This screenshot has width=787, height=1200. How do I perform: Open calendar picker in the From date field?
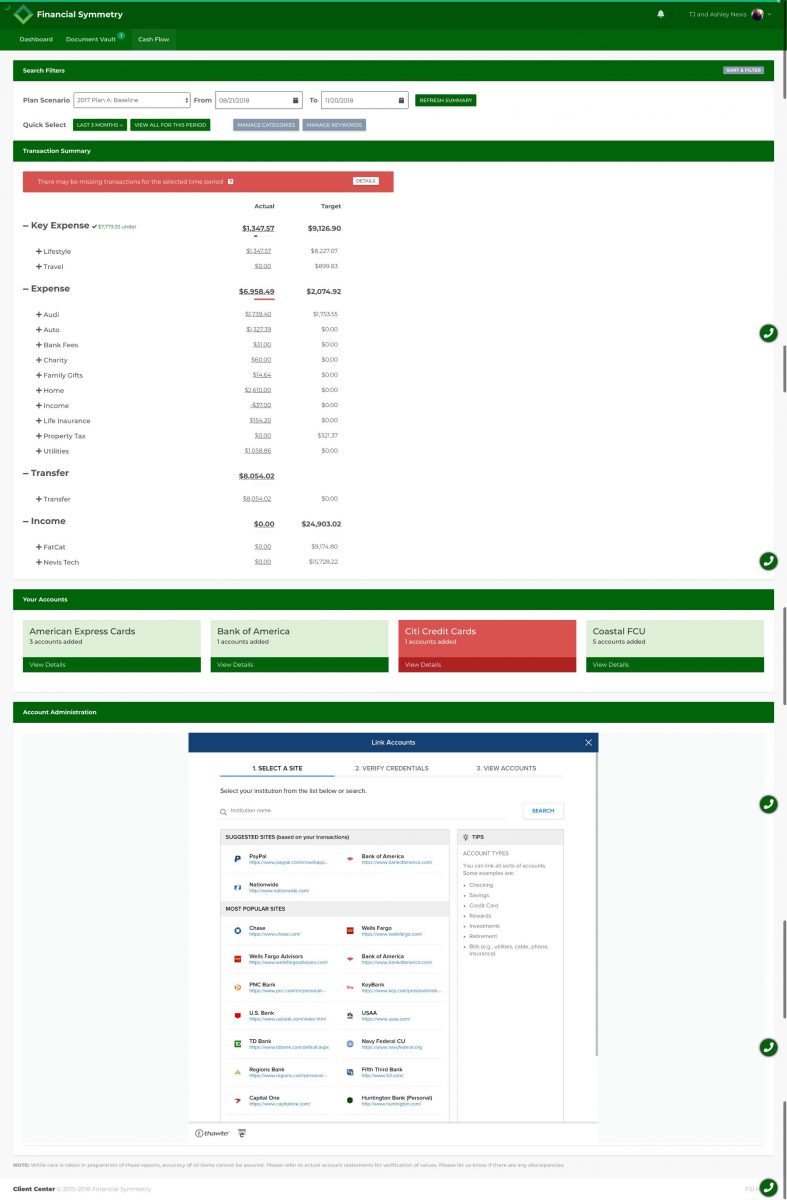295,100
